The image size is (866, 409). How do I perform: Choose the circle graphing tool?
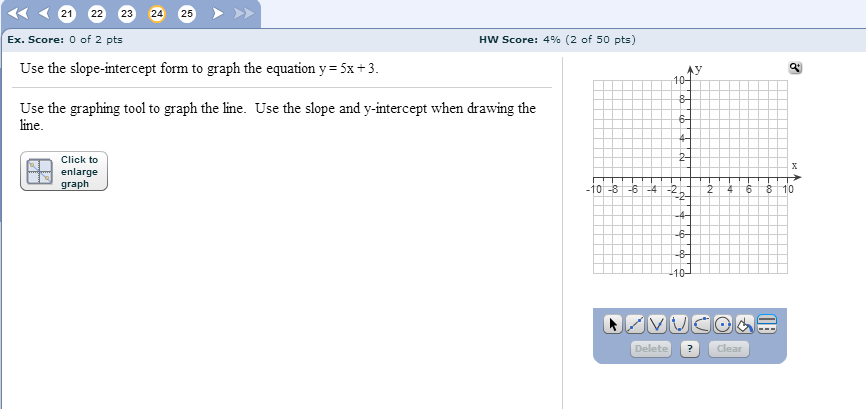click(x=723, y=324)
